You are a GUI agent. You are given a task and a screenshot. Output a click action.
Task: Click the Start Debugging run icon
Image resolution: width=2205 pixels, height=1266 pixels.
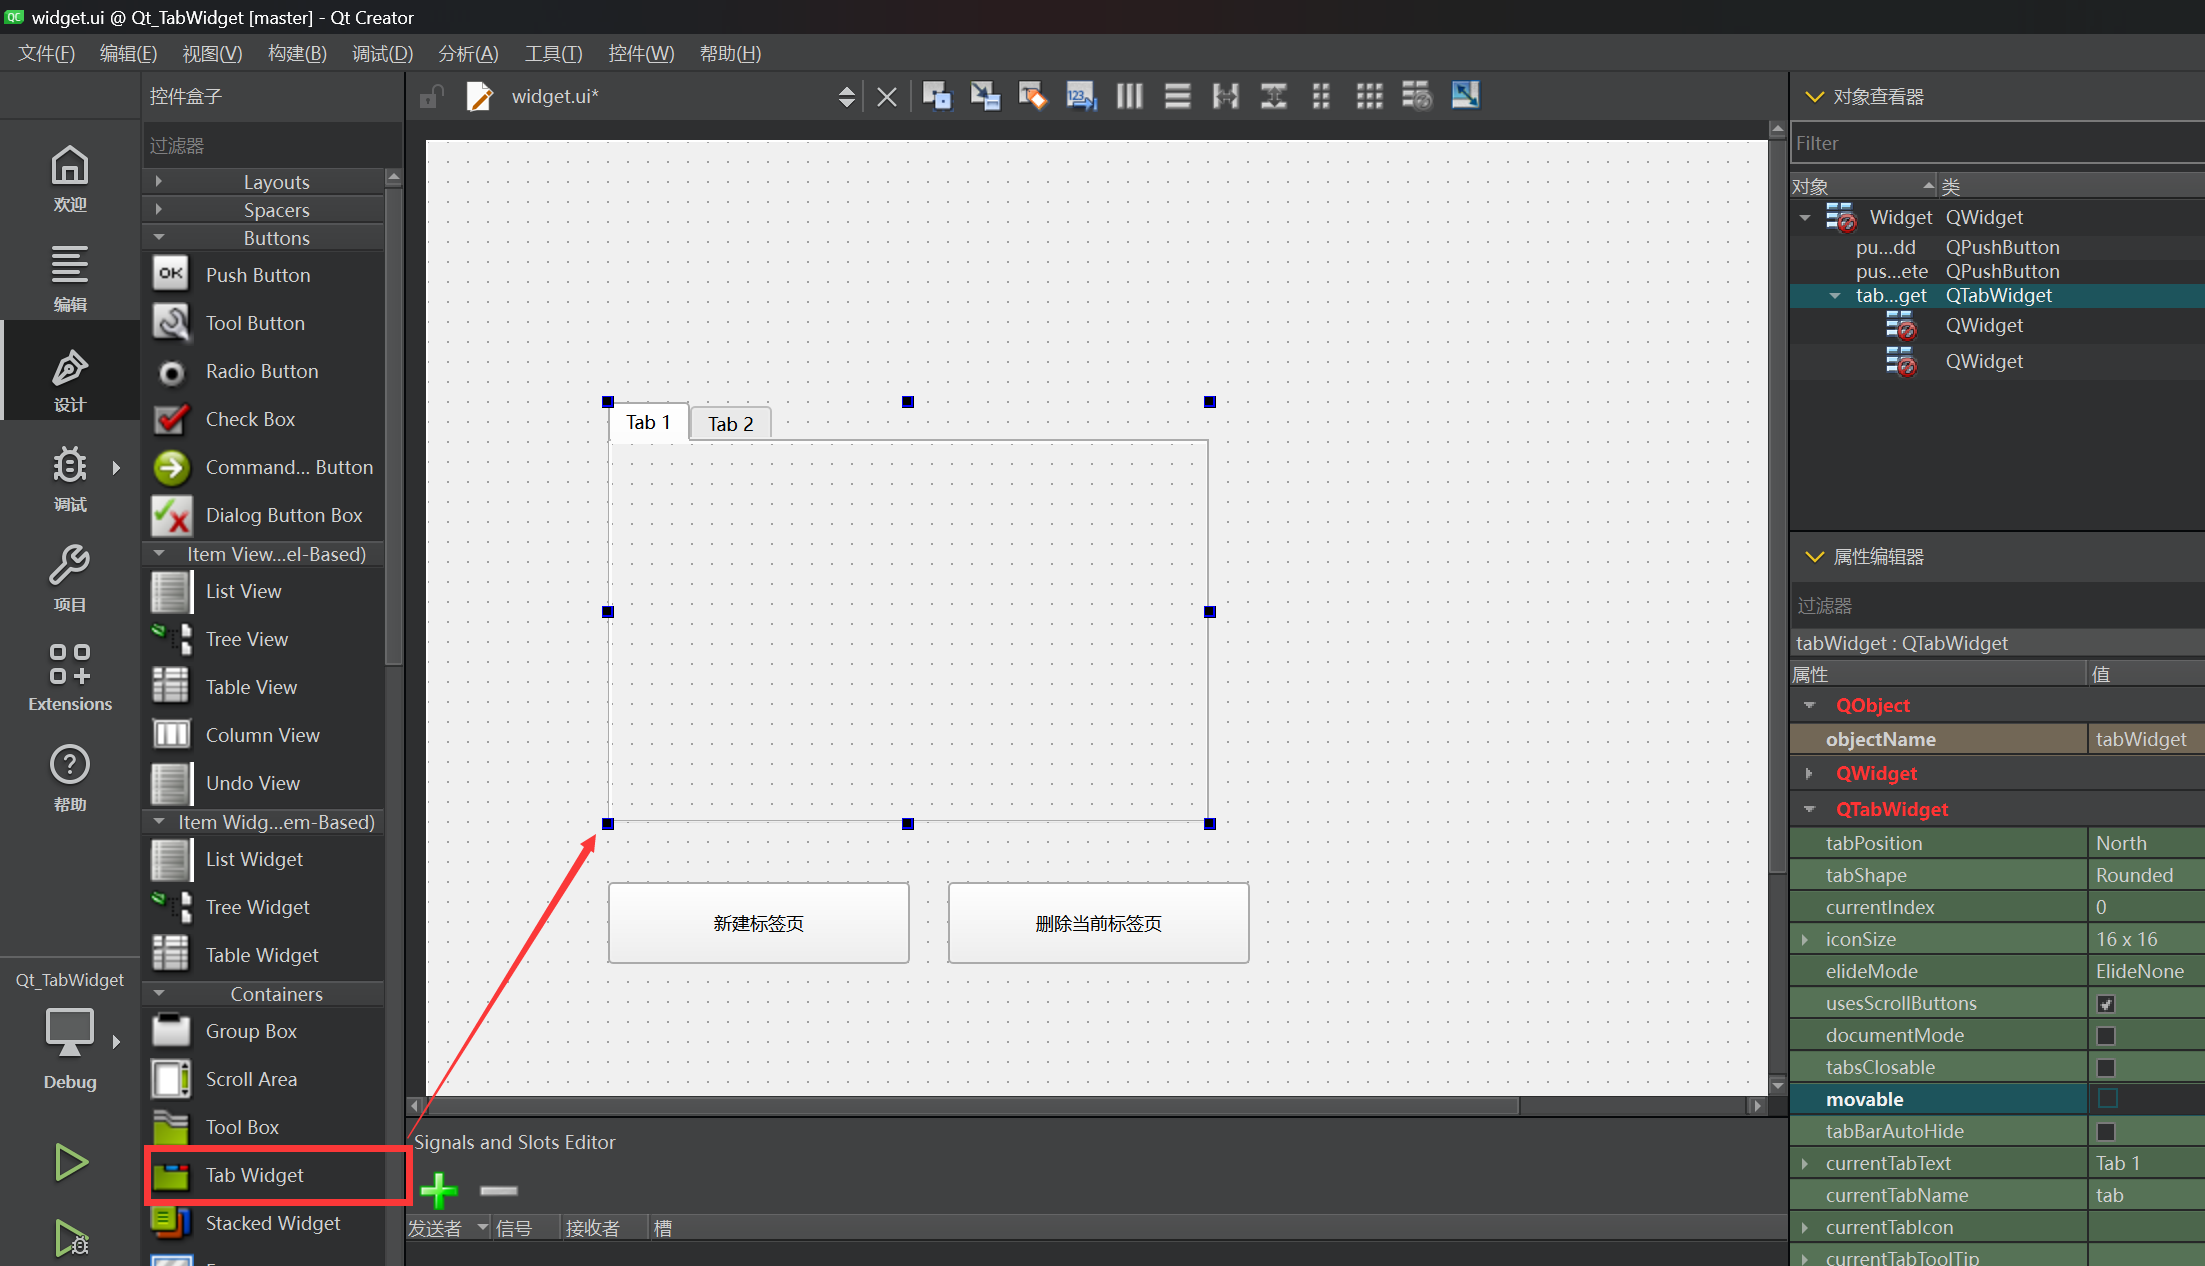(x=71, y=1238)
